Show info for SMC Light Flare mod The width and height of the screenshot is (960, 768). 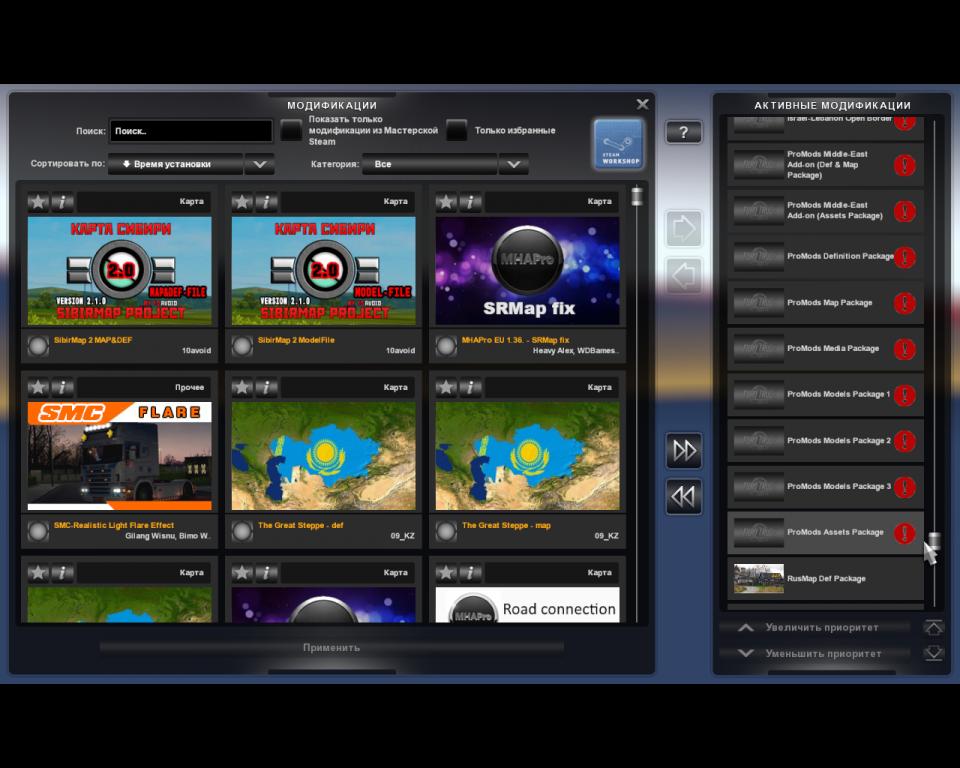click(62, 387)
